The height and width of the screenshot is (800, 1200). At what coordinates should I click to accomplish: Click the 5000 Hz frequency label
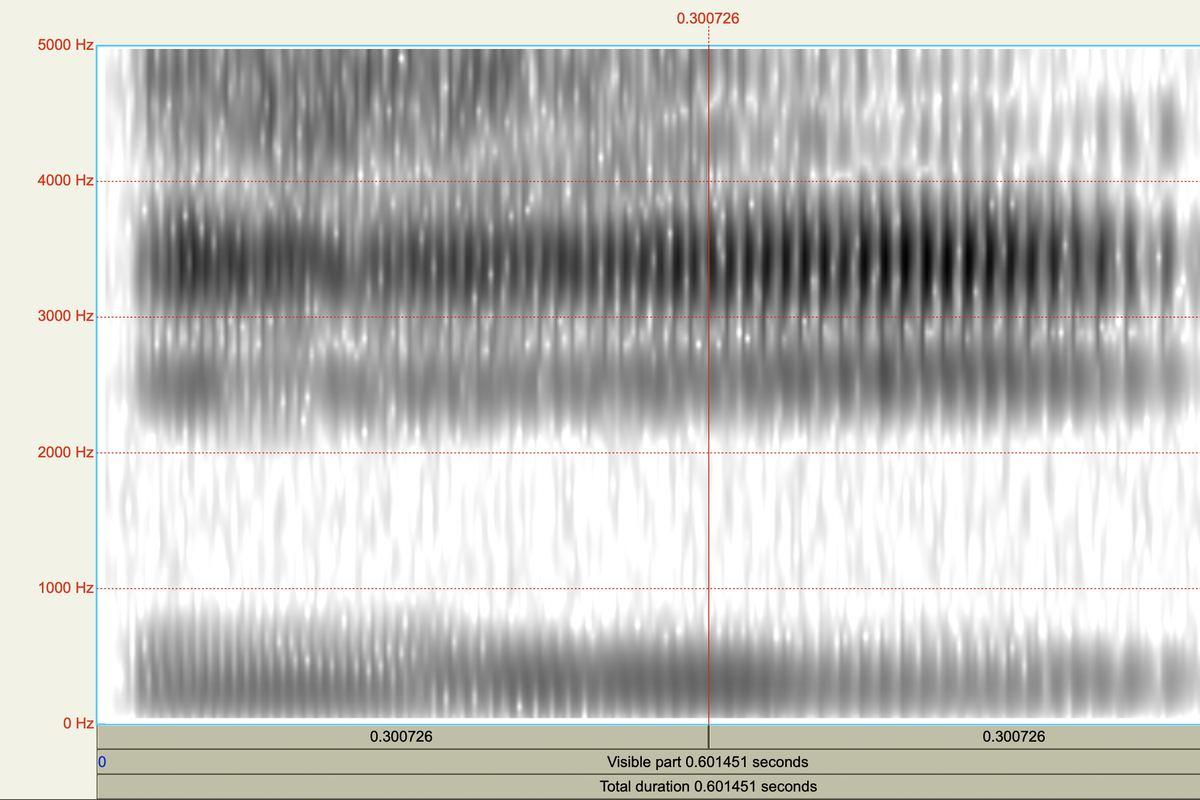(x=66, y=45)
